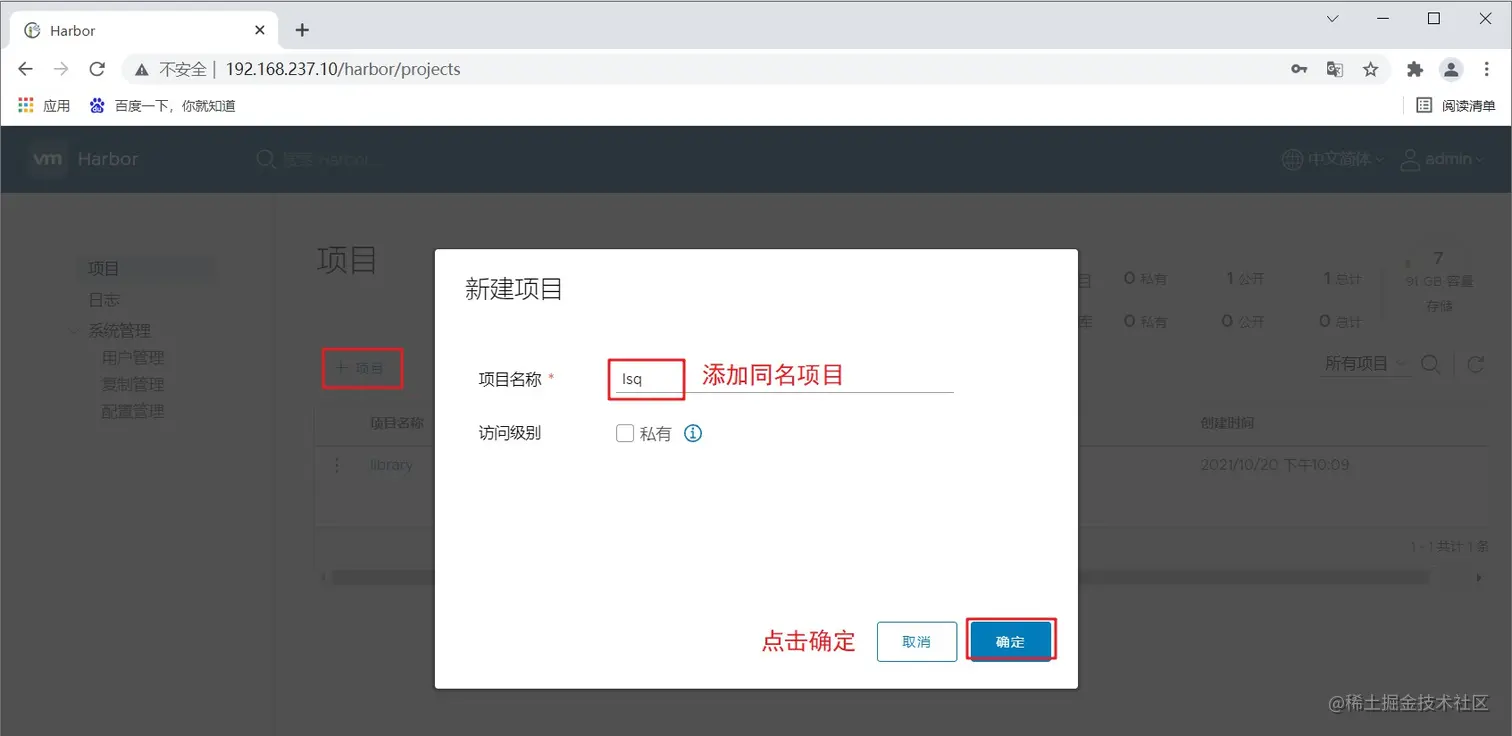Select 日志 in the sidebar
The width and height of the screenshot is (1512, 736).
tap(104, 299)
